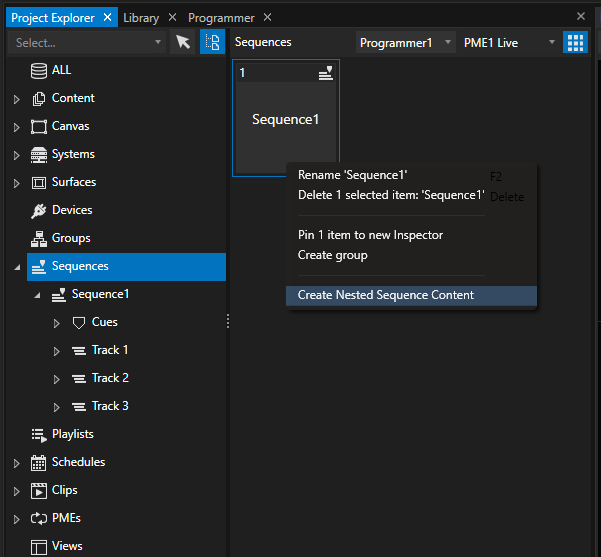The width and height of the screenshot is (601, 557).
Task: Expand the PMEs tree node
Action: 16,519
